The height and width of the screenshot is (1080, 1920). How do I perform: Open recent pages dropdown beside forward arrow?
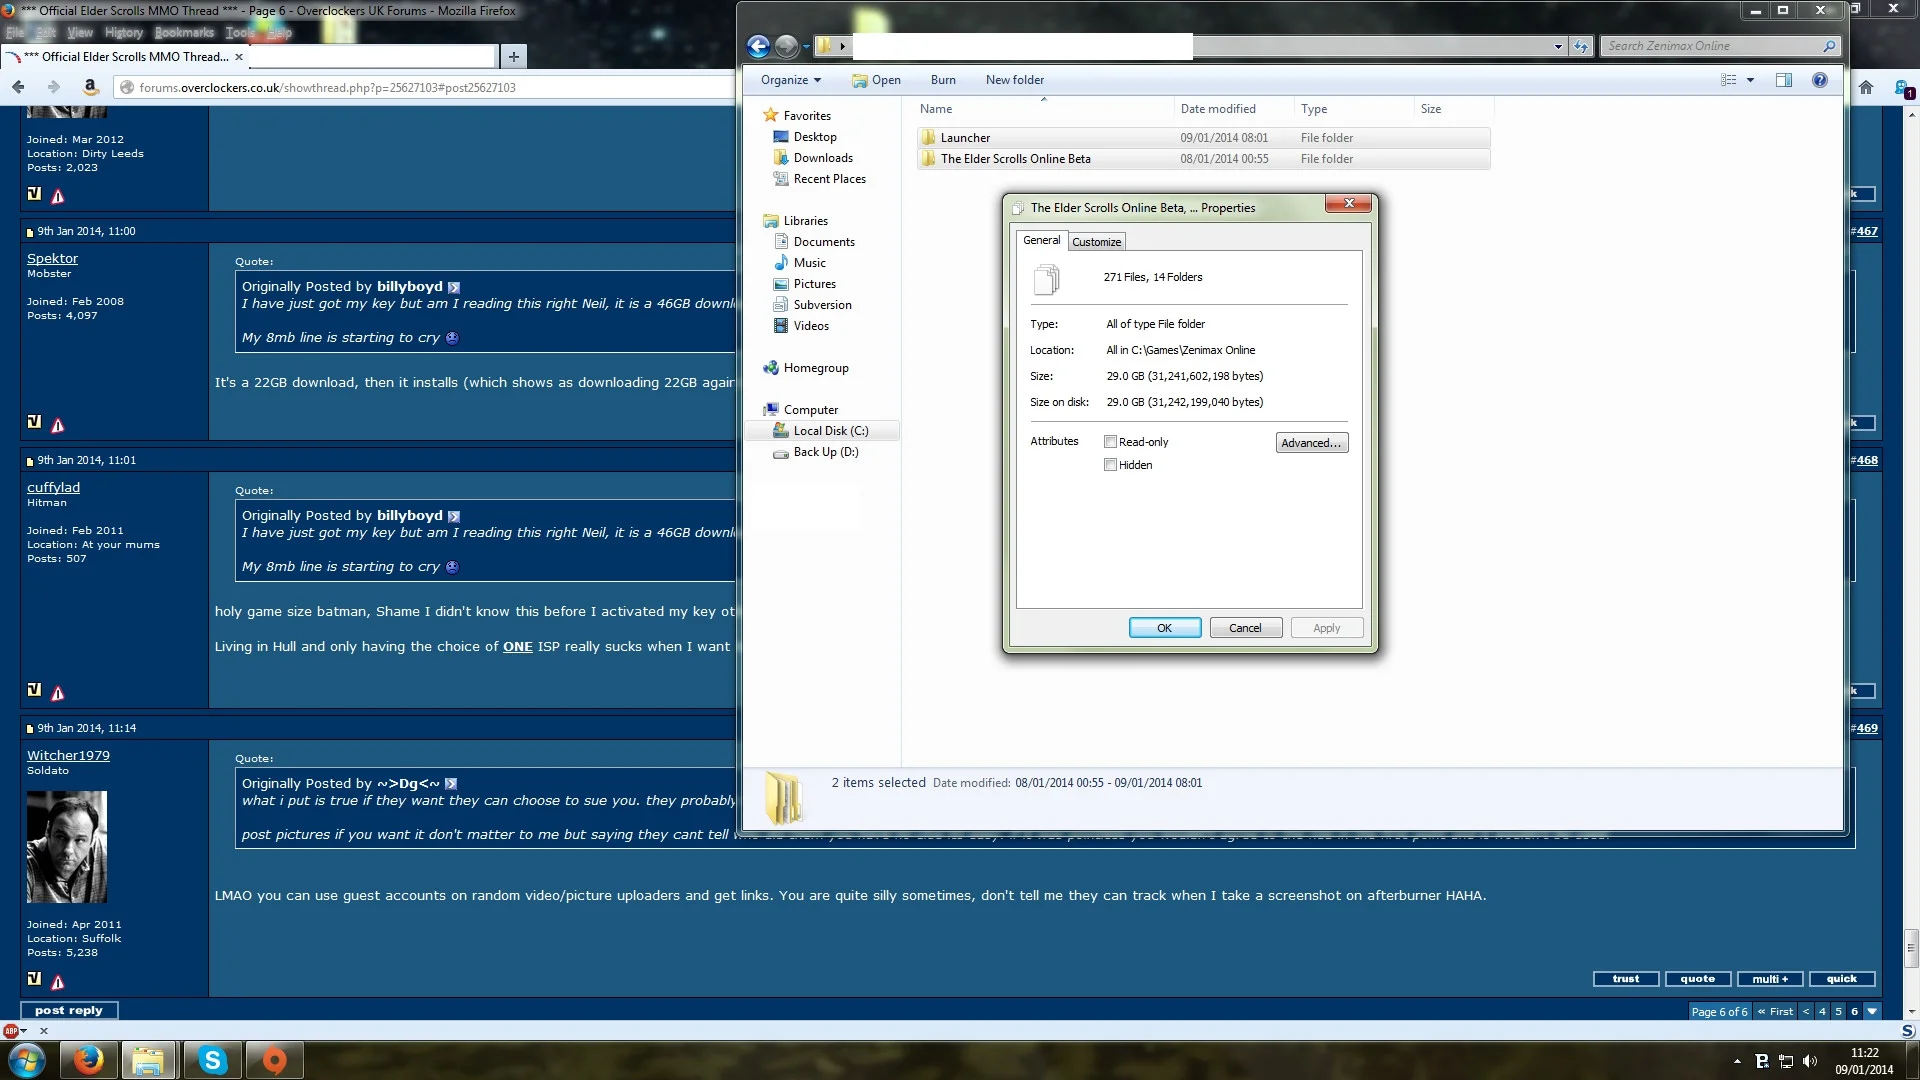(806, 46)
